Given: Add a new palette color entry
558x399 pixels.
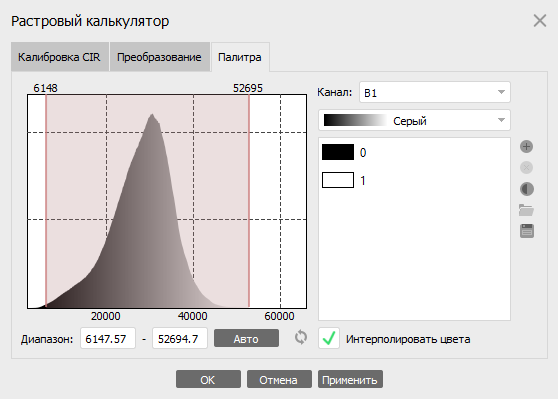Looking at the screenshot, I should pyautogui.click(x=526, y=146).
